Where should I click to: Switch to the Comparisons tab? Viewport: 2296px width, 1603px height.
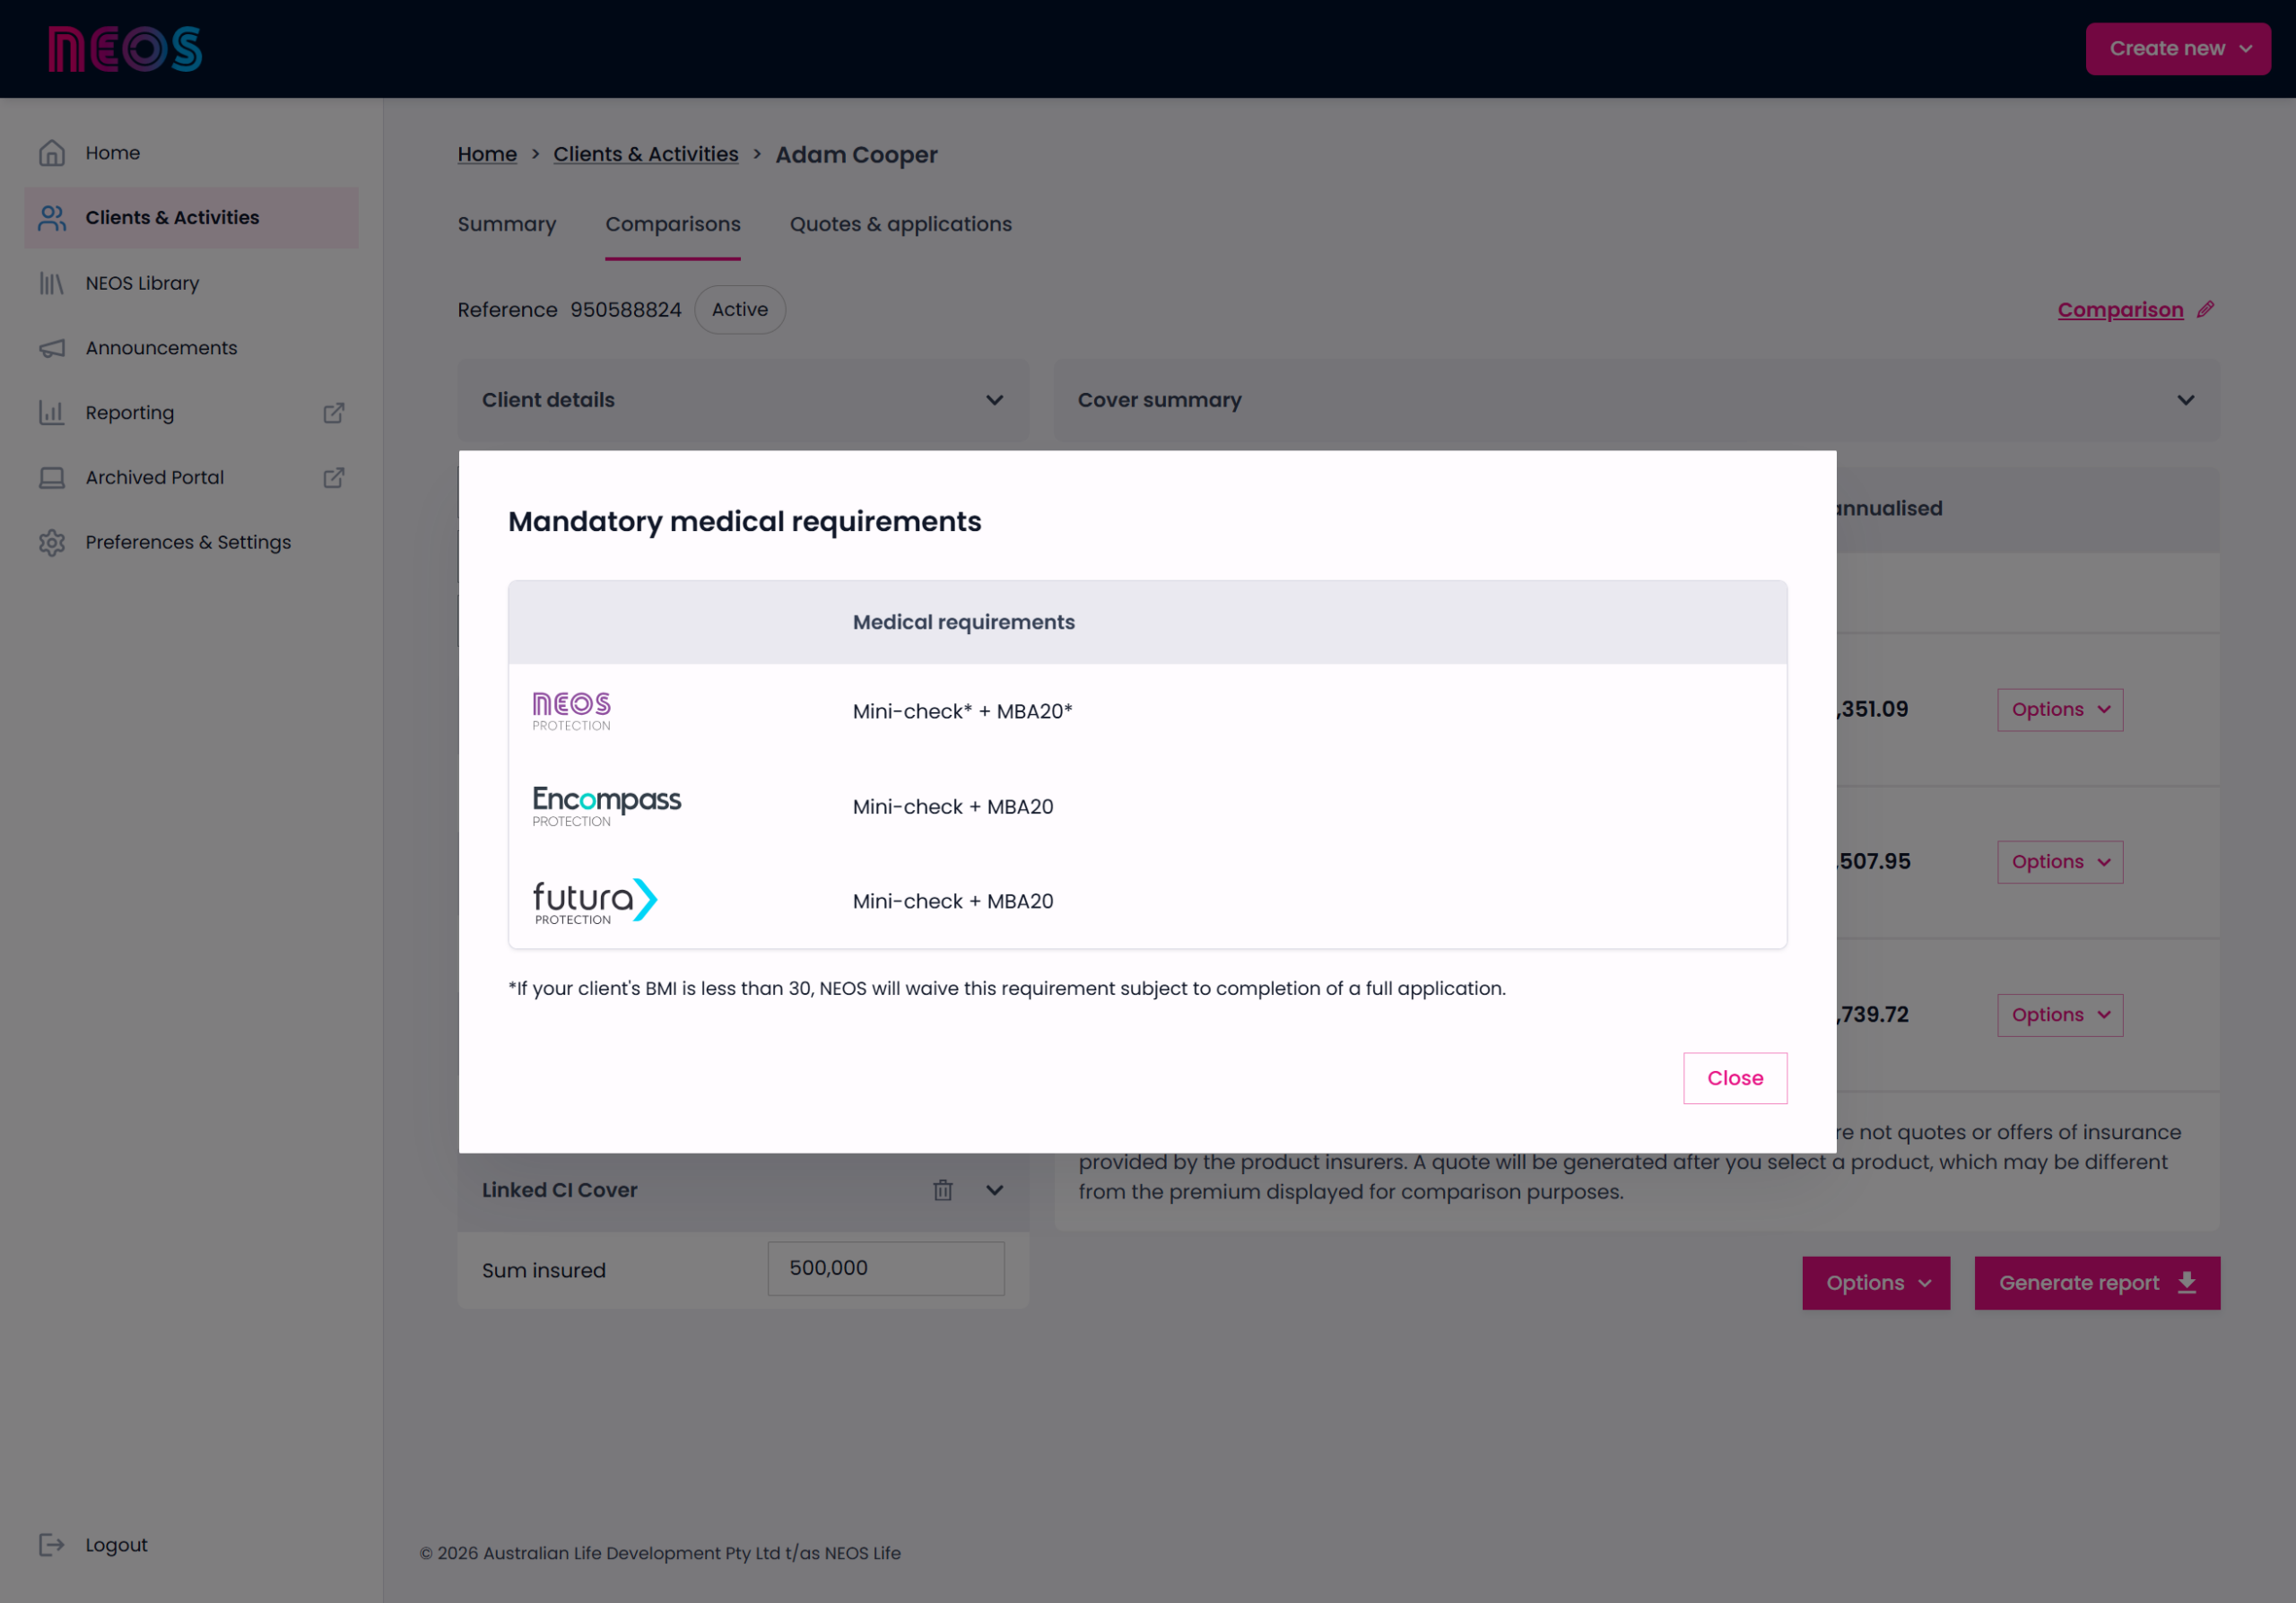click(673, 225)
